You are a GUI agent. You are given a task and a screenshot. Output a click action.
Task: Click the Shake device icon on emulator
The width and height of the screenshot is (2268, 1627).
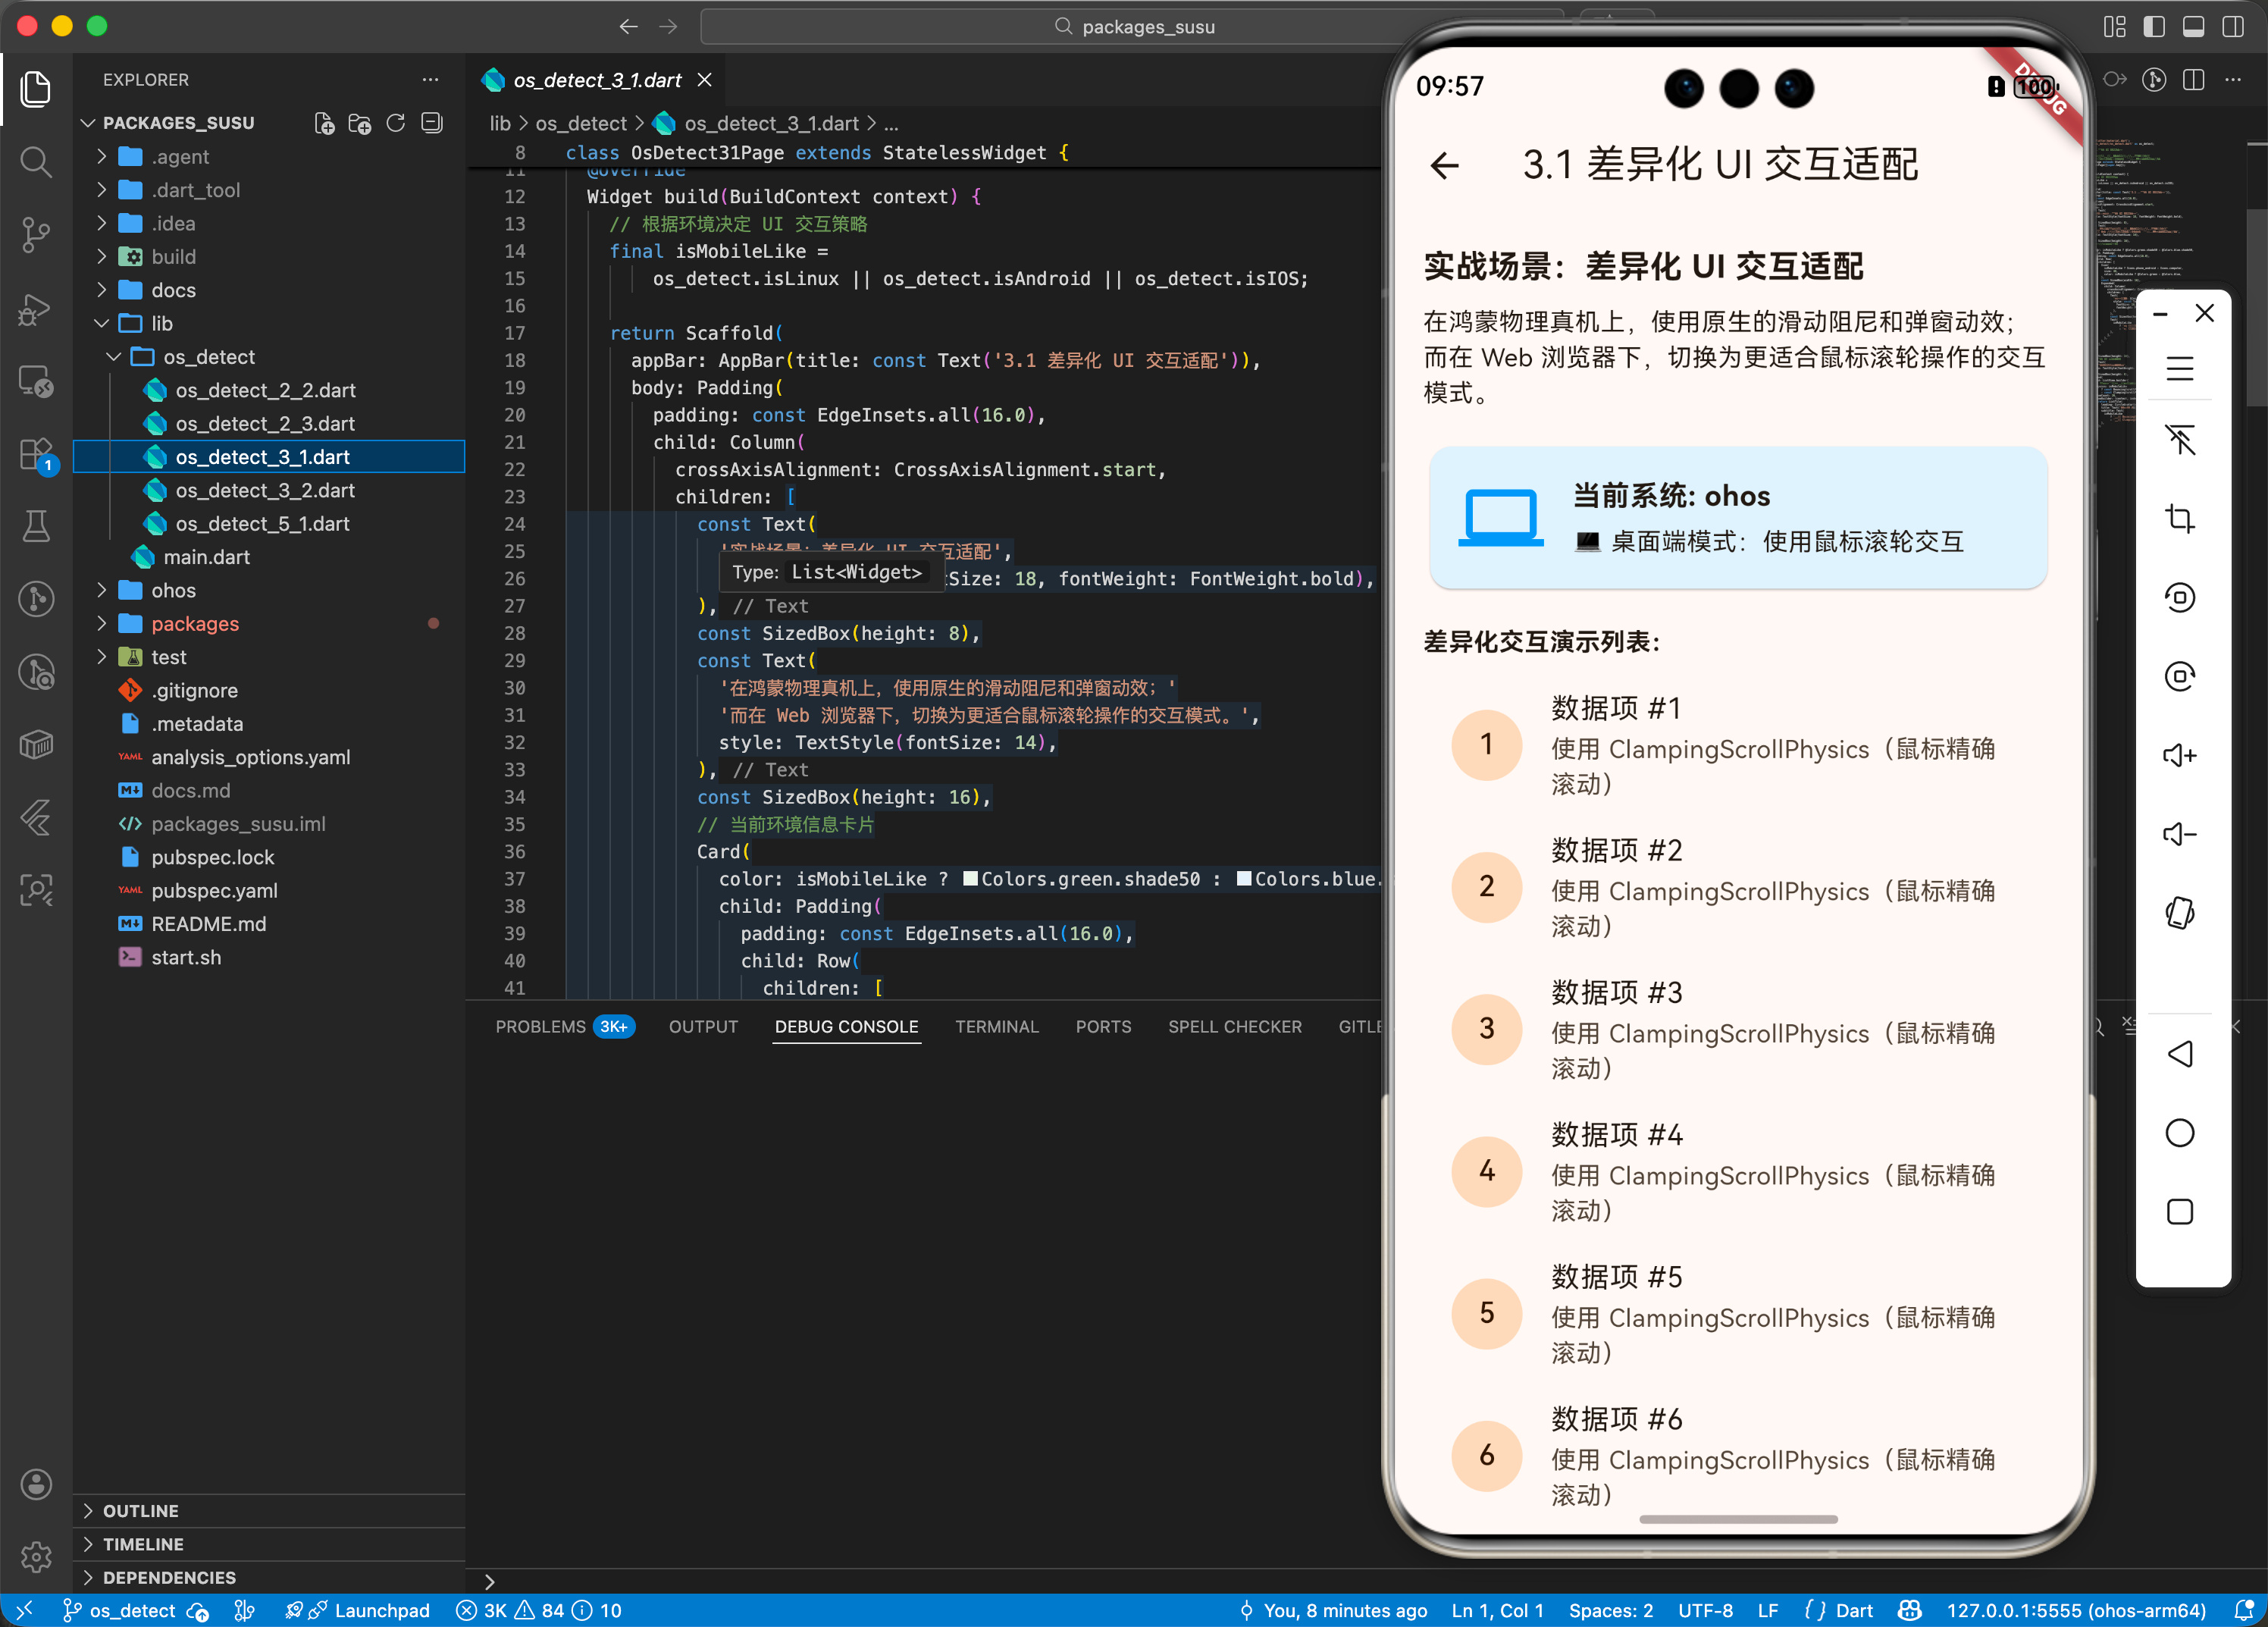2181,912
